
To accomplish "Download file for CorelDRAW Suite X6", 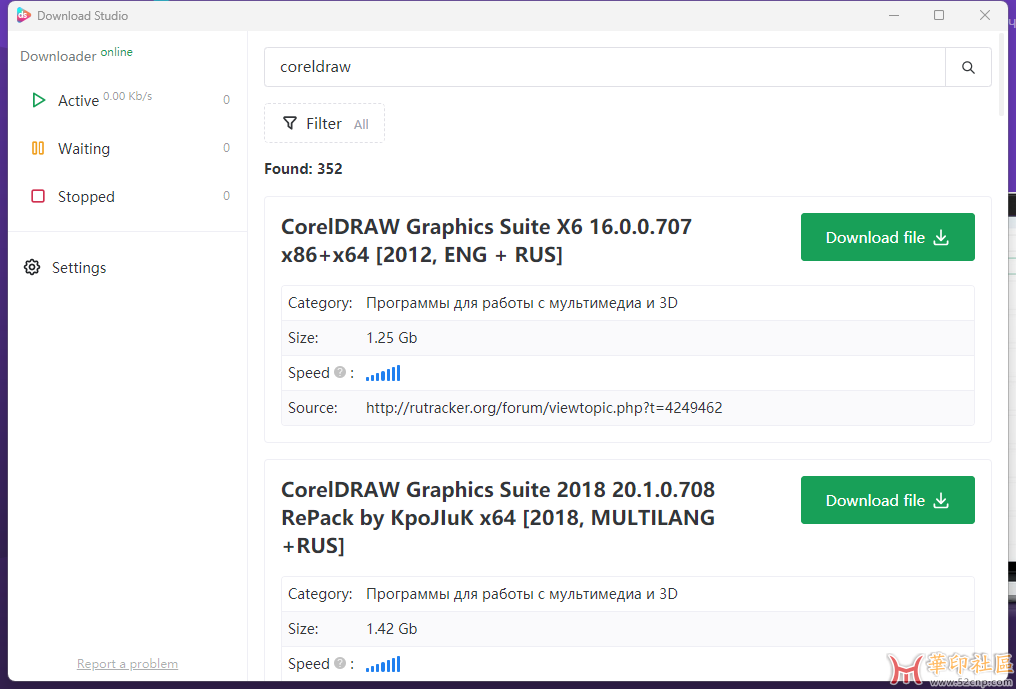I will [x=888, y=237].
